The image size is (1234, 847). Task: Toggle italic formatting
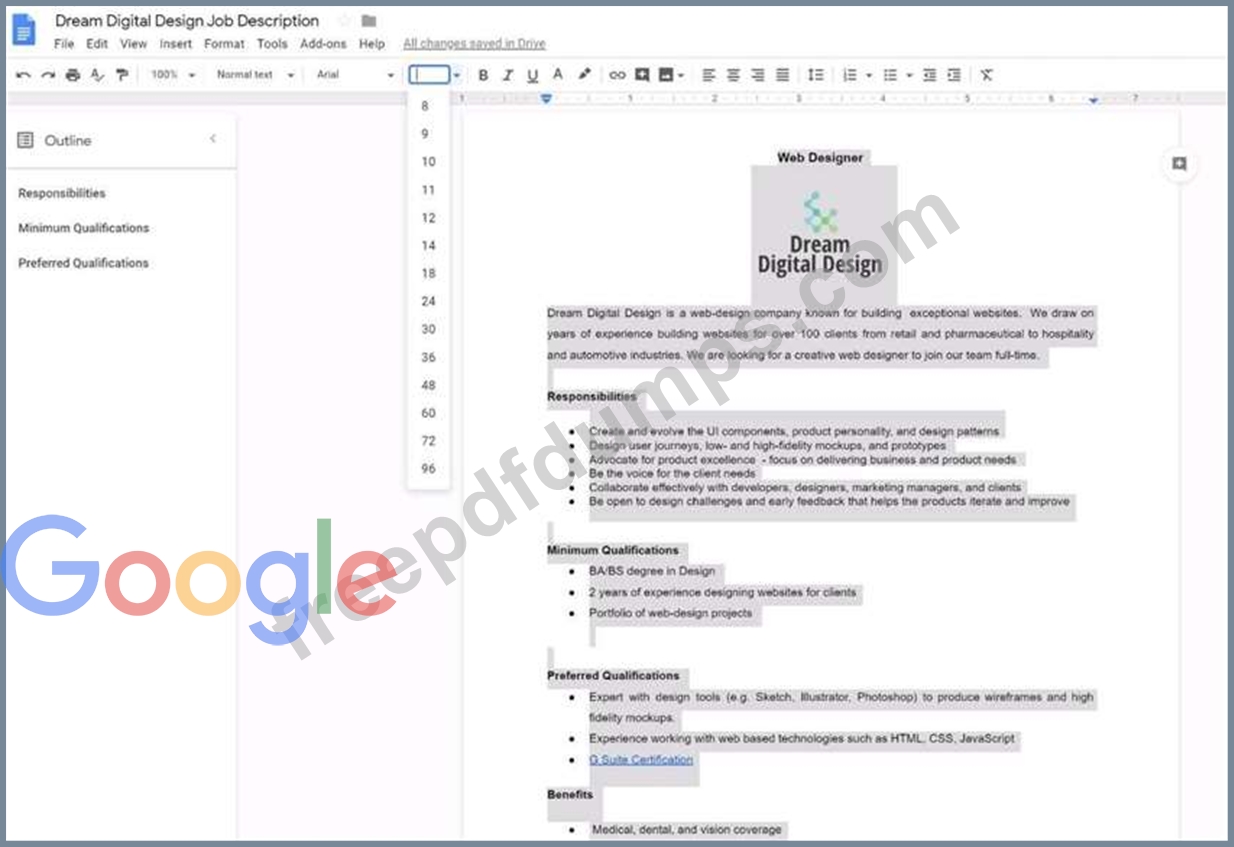pyautogui.click(x=508, y=75)
